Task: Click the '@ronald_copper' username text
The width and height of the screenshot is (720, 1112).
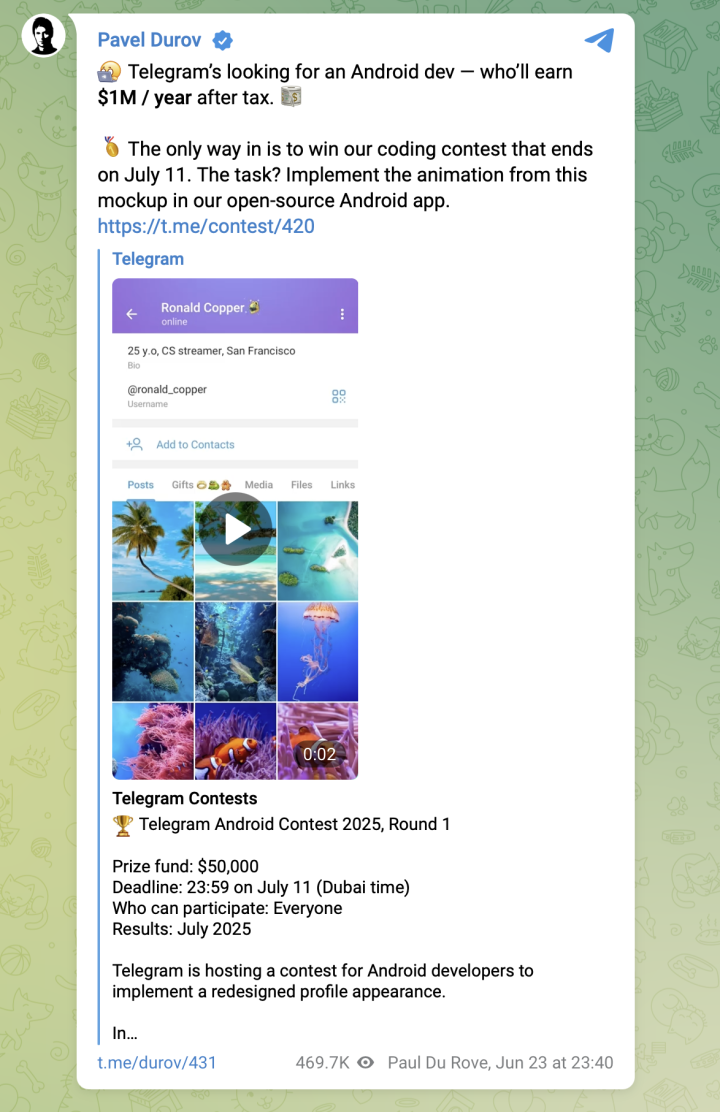Action: coord(167,389)
